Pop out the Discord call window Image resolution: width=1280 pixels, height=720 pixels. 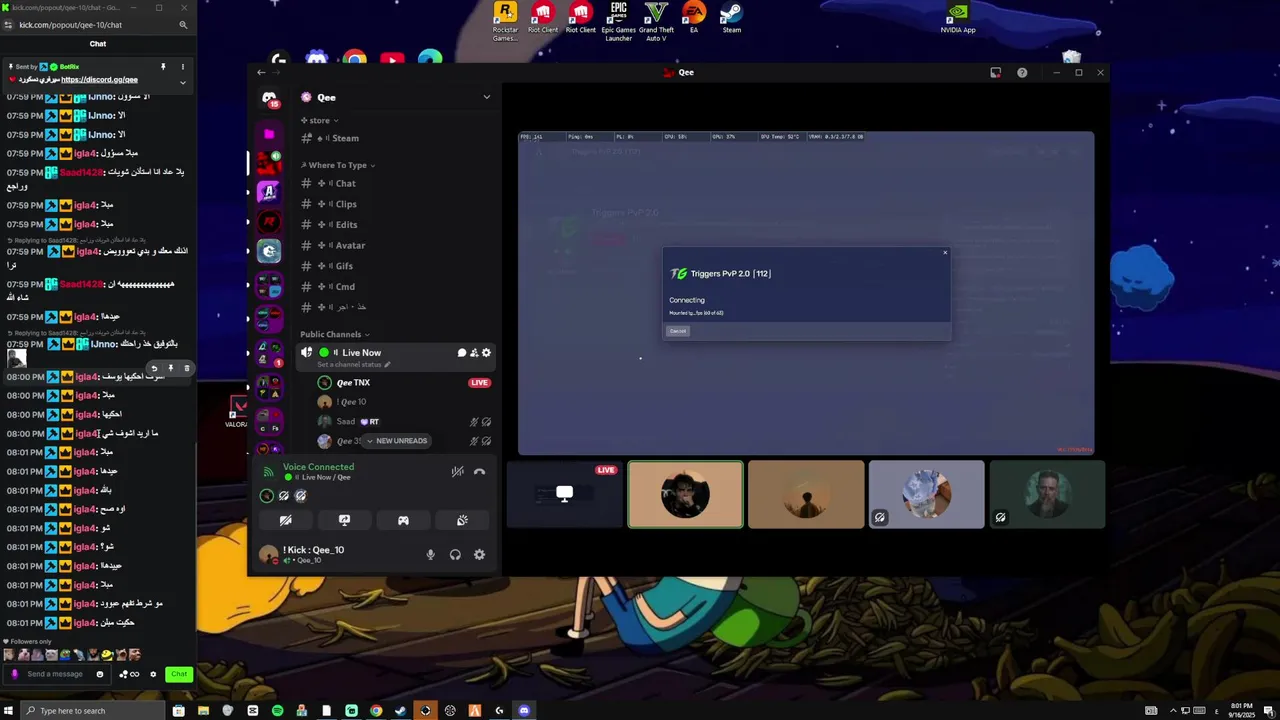[x=995, y=73]
